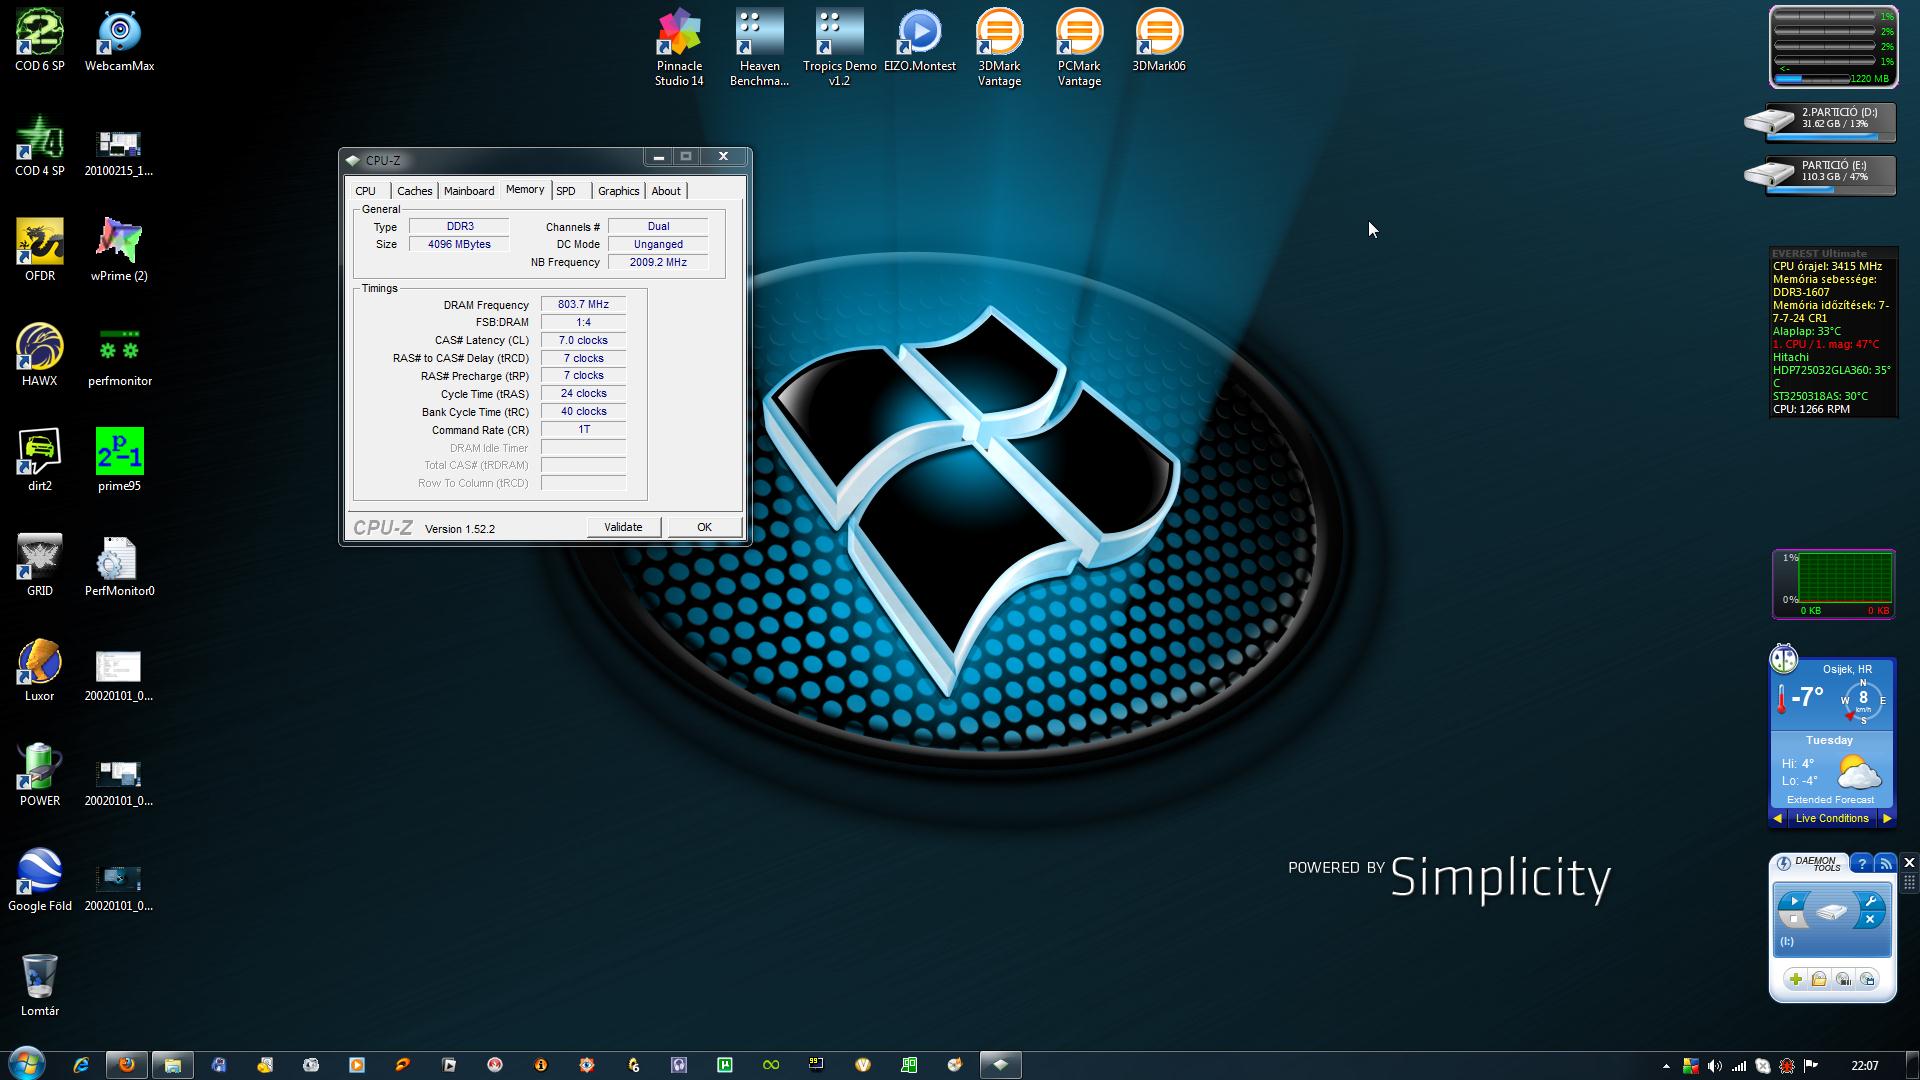
Task: Open Extended Forecast in weather gadget
Action: point(1830,800)
